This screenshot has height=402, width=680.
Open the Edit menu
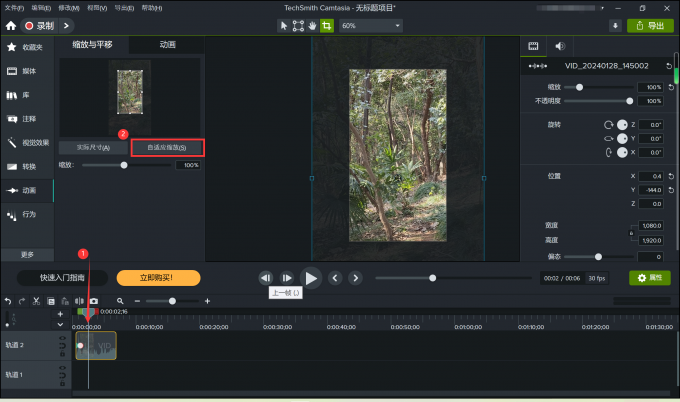click(41, 8)
